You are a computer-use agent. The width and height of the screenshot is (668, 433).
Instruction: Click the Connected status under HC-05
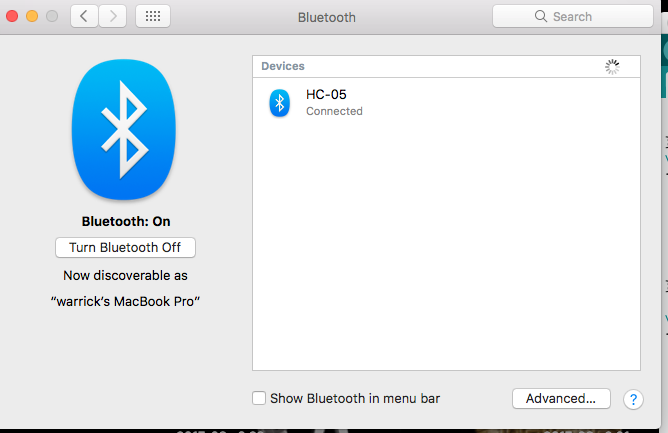coord(334,111)
